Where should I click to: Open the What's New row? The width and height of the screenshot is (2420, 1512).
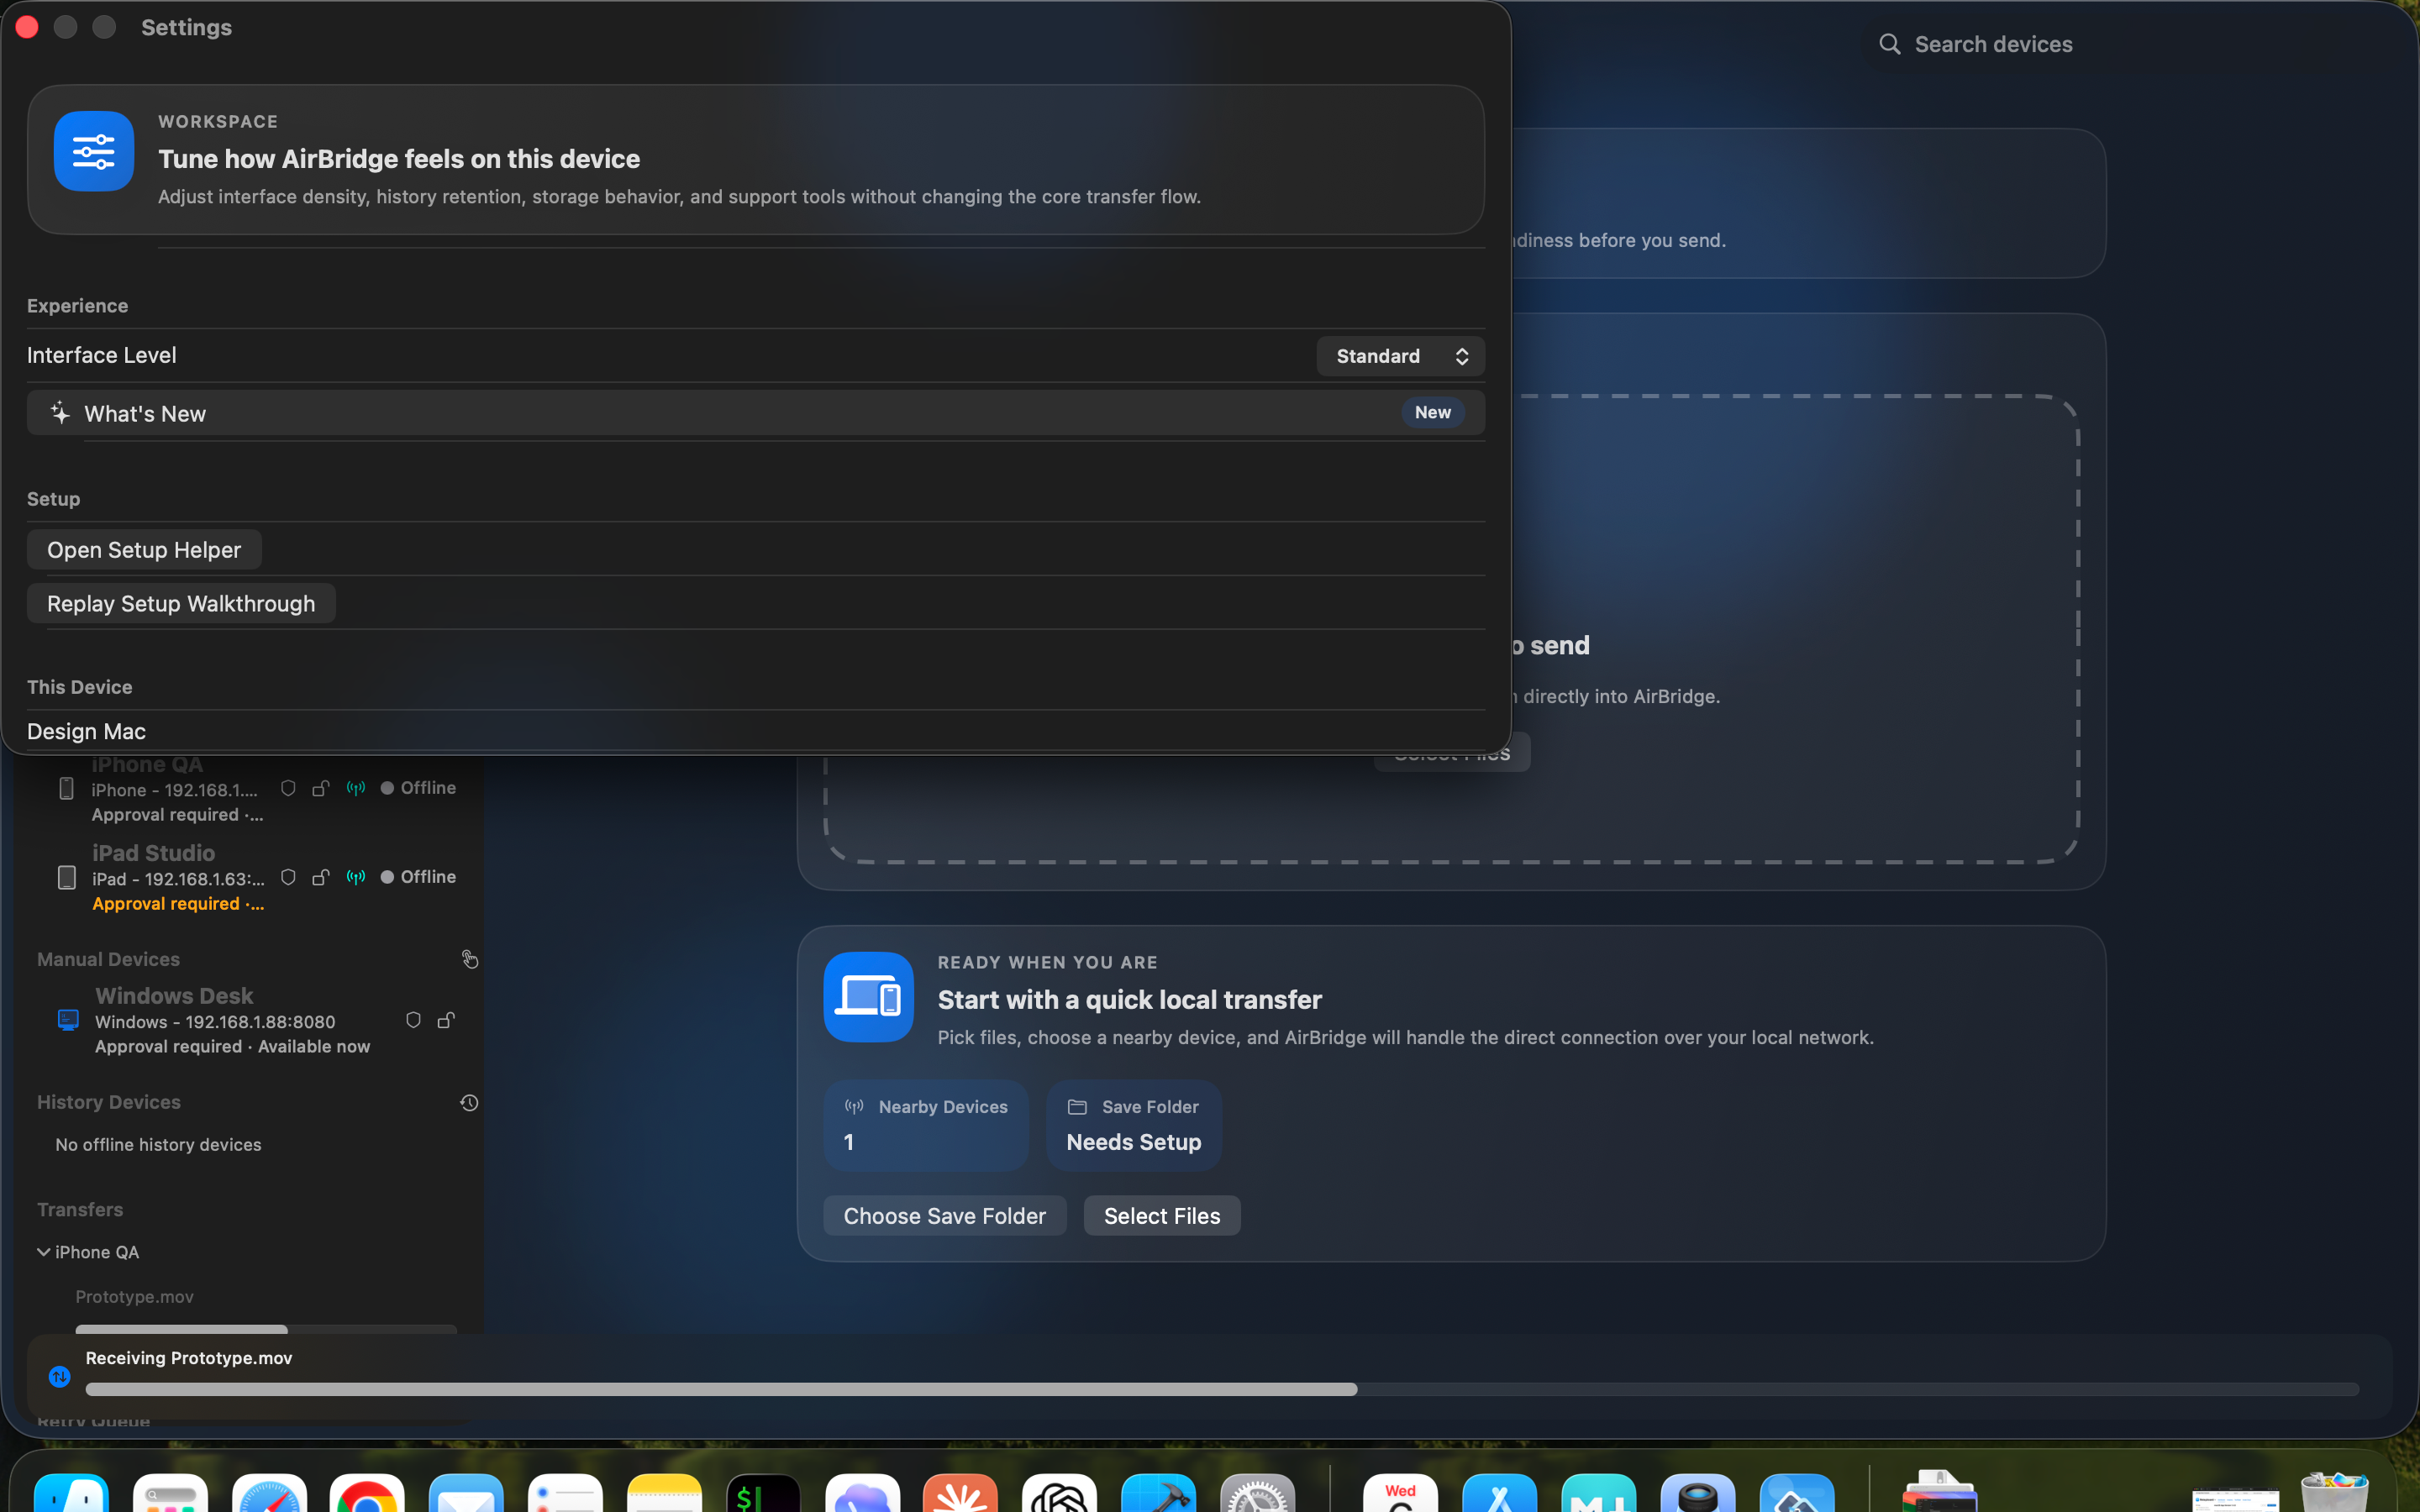756,413
